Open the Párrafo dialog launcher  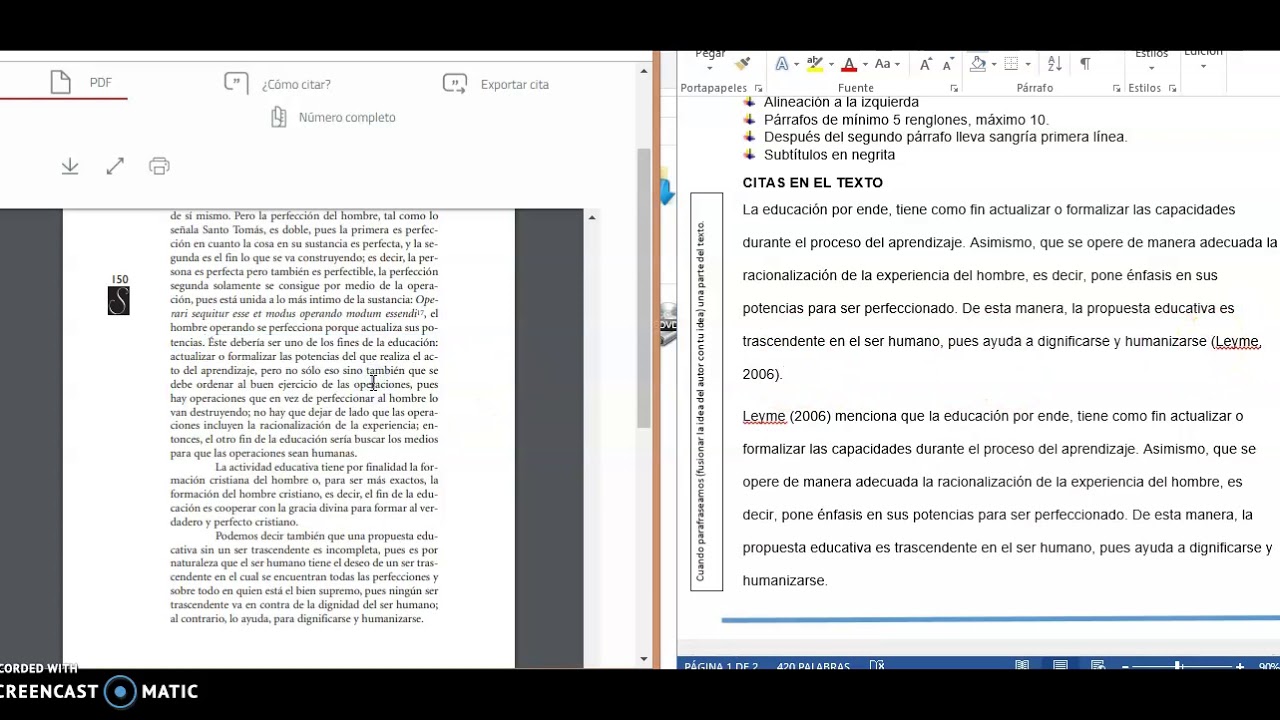pyautogui.click(x=1117, y=89)
